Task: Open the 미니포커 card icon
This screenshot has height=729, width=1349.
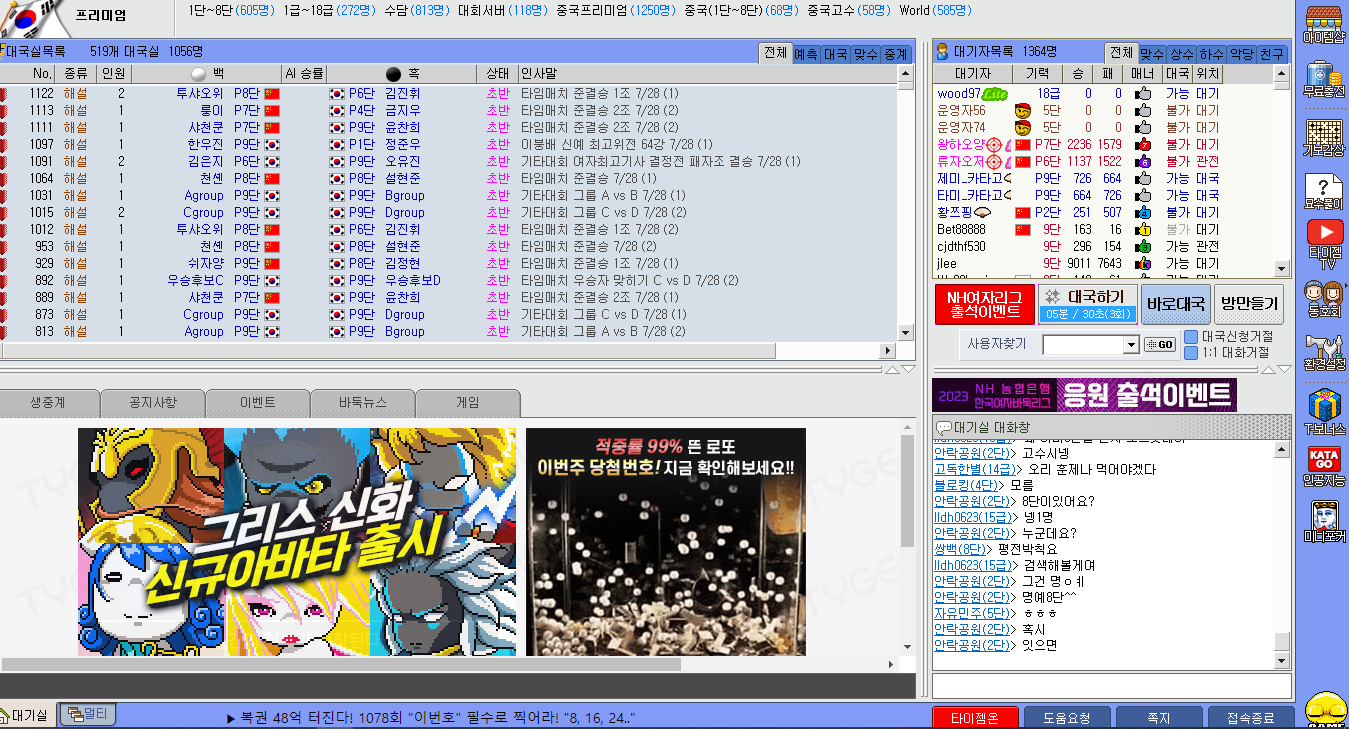Action: click(1324, 523)
